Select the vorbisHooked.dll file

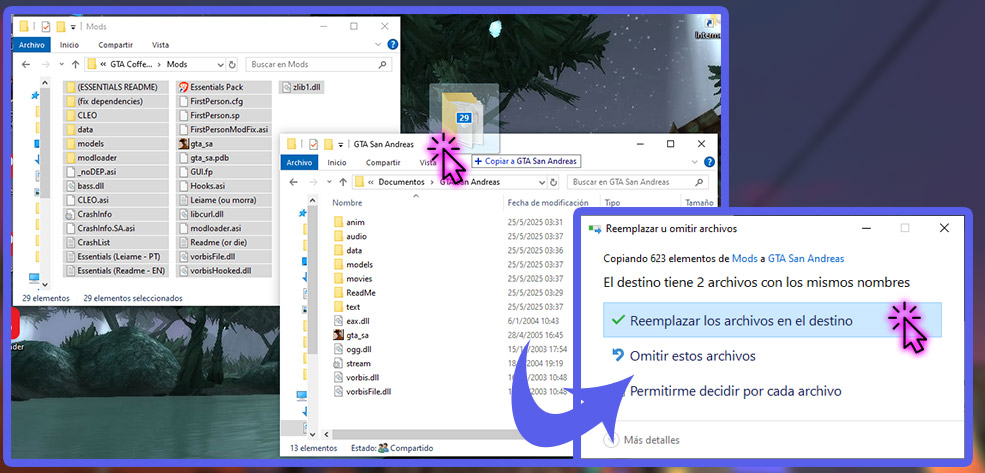click(224, 271)
